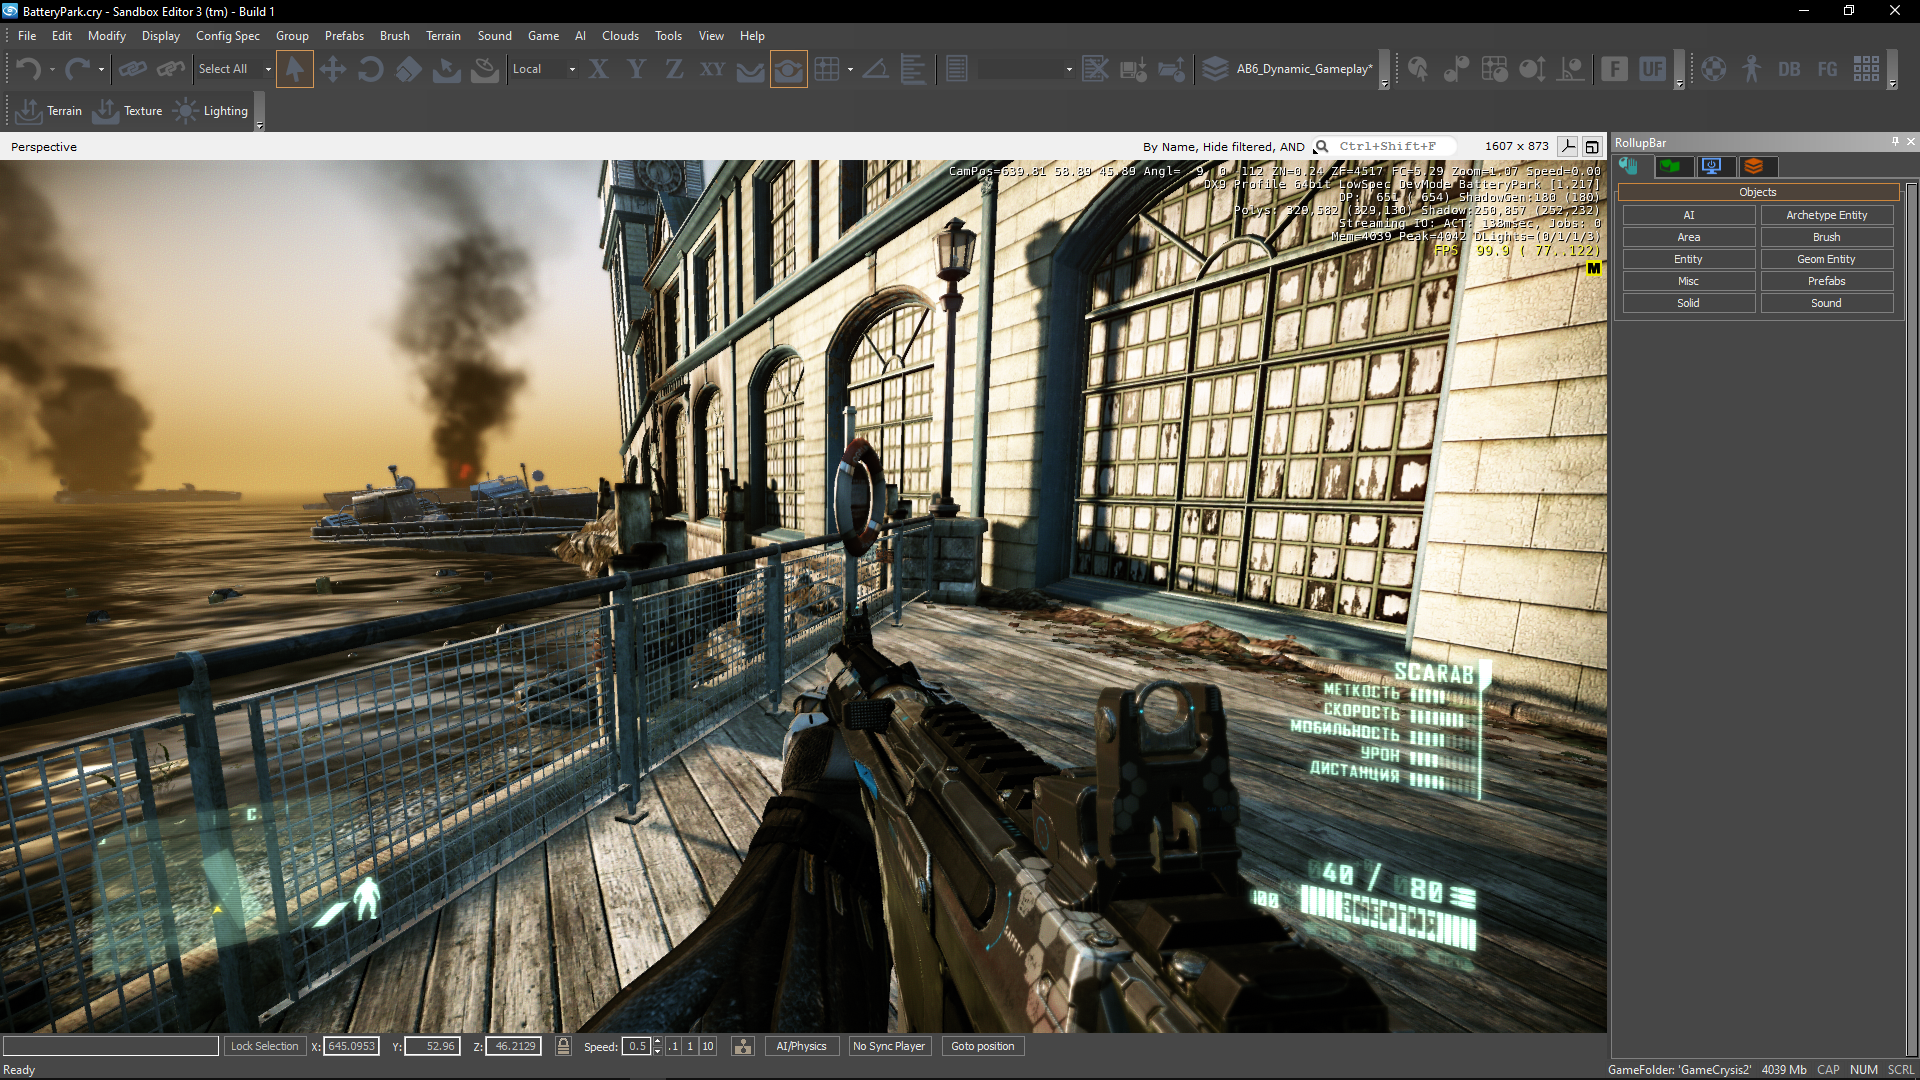Image resolution: width=1920 pixels, height=1080 pixels.
Task: Open the grid snap dropdown arrow
Action: click(850, 69)
